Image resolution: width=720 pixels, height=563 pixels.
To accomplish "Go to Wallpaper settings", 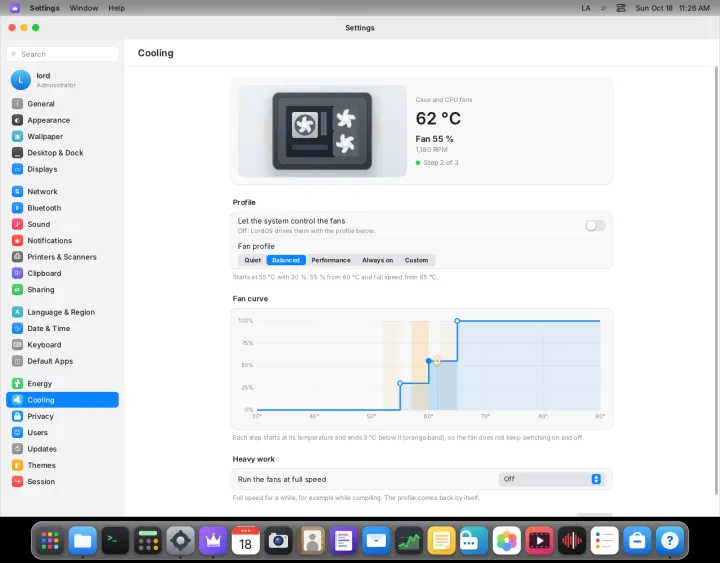I will point(62,136).
